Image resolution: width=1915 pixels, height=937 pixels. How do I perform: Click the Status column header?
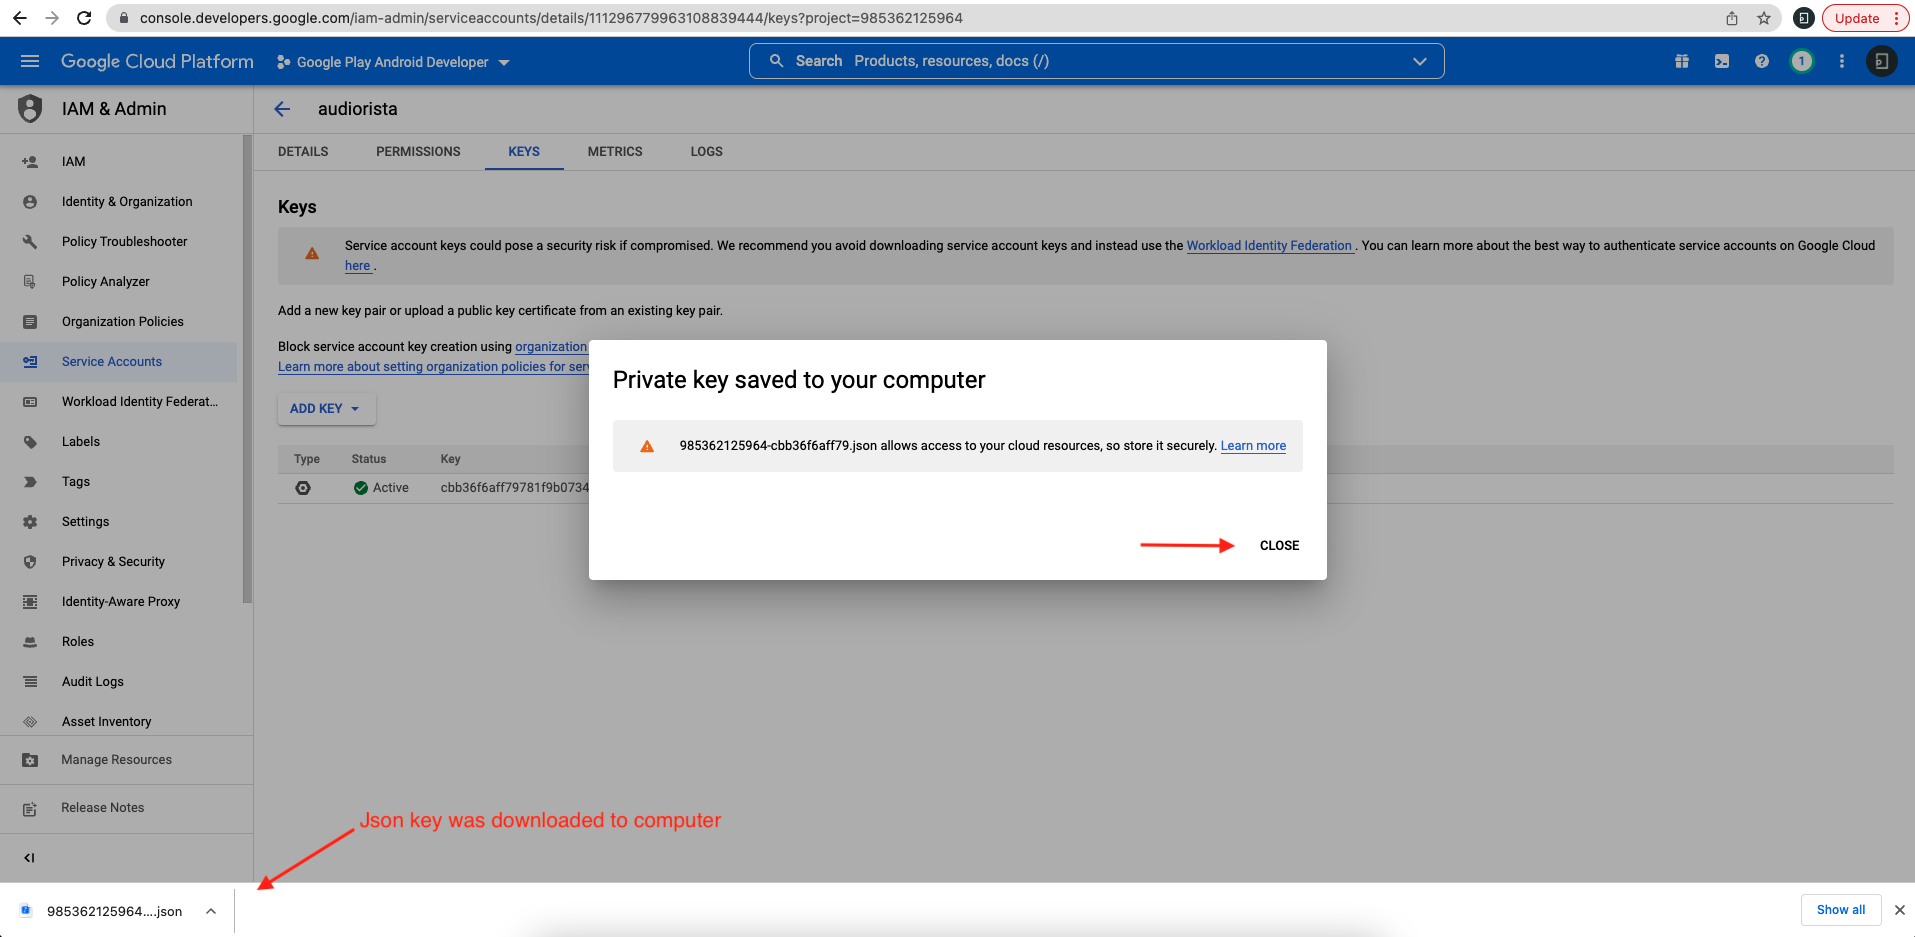(368, 459)
